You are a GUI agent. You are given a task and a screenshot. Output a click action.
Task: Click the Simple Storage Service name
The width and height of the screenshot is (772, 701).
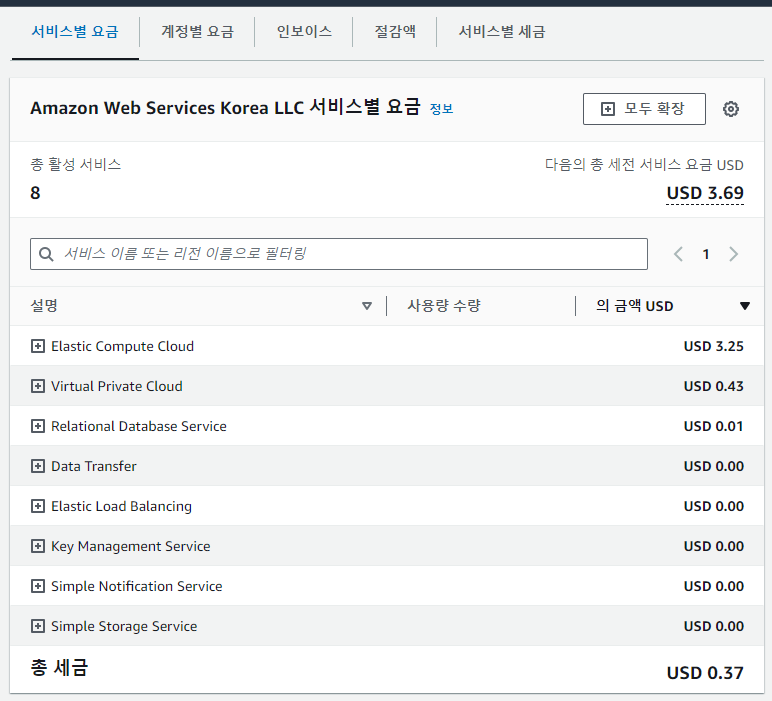(x=124, y=626)
